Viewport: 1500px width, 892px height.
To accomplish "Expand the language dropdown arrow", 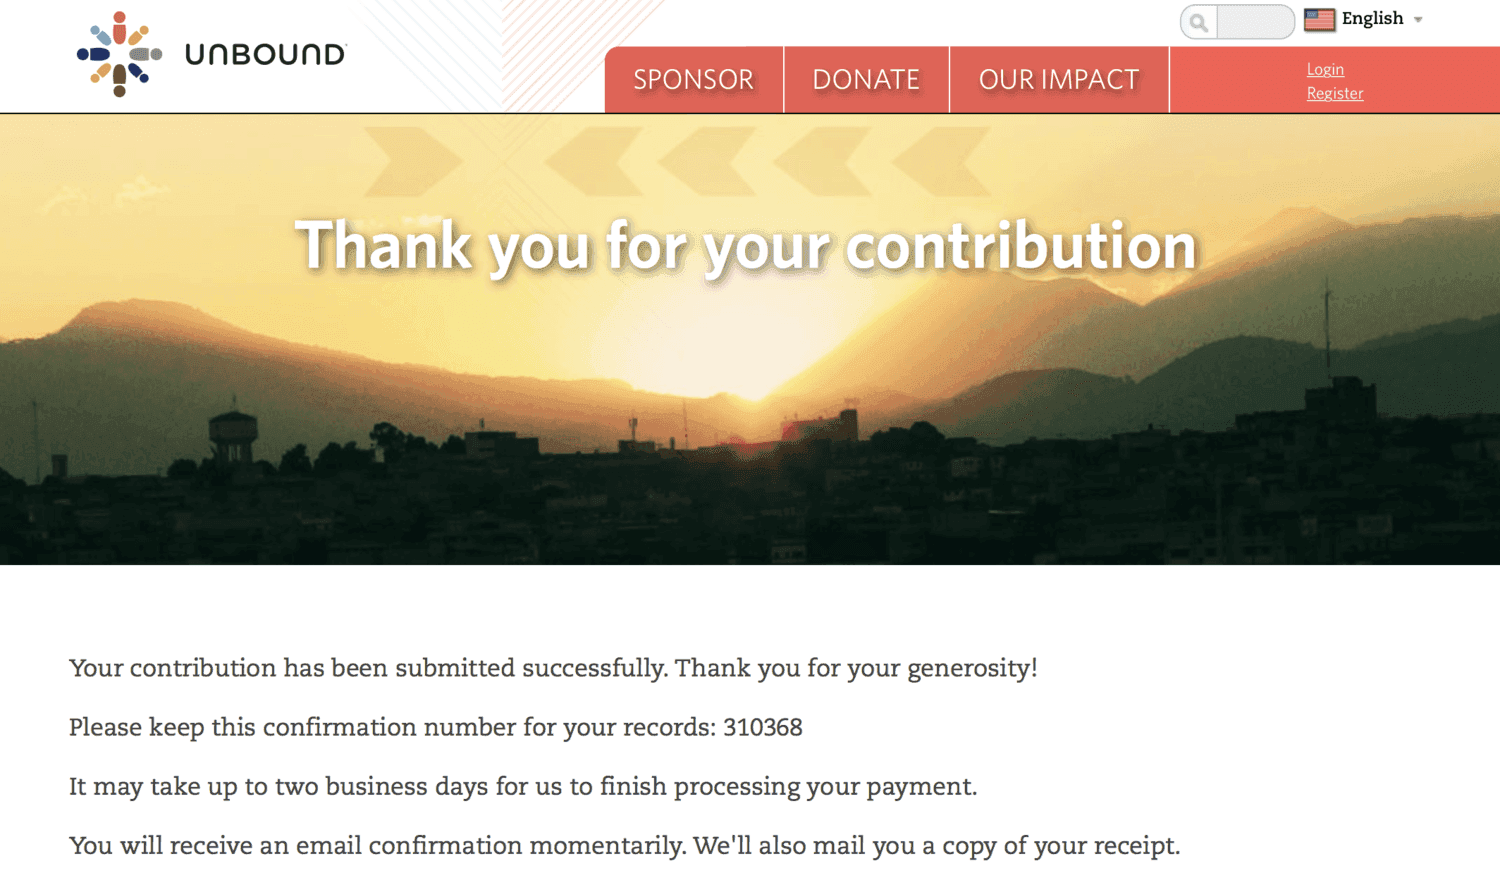I will coord(1418,20).
